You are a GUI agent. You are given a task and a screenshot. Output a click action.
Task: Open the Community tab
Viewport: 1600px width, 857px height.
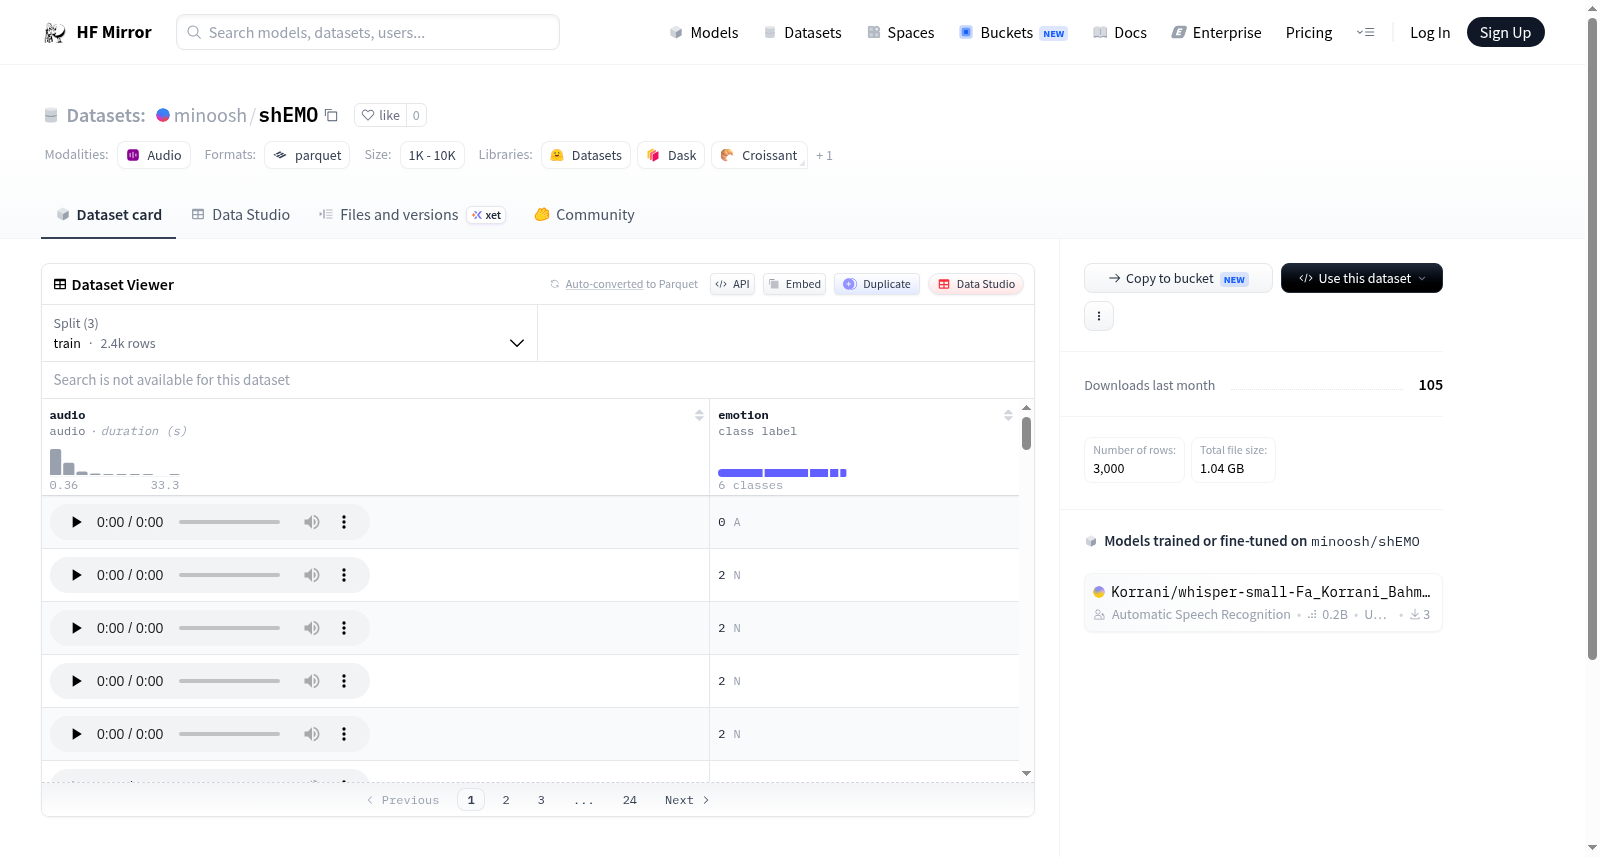[x=584, y=215]
